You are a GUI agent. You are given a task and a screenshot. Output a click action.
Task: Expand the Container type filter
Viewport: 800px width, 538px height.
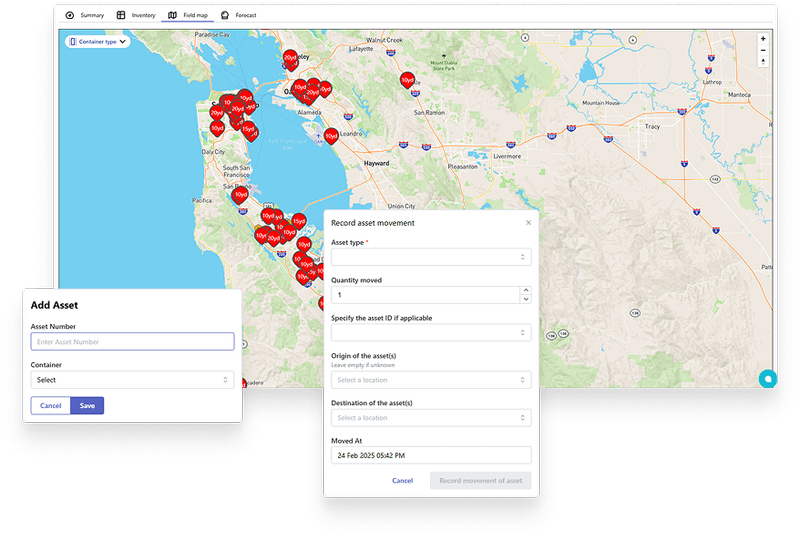click(98, 42)
